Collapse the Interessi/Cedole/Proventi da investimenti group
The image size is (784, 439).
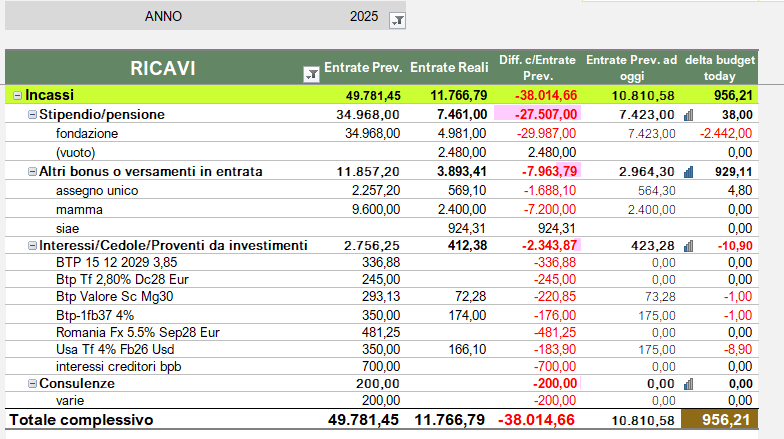tap(32, 245)
